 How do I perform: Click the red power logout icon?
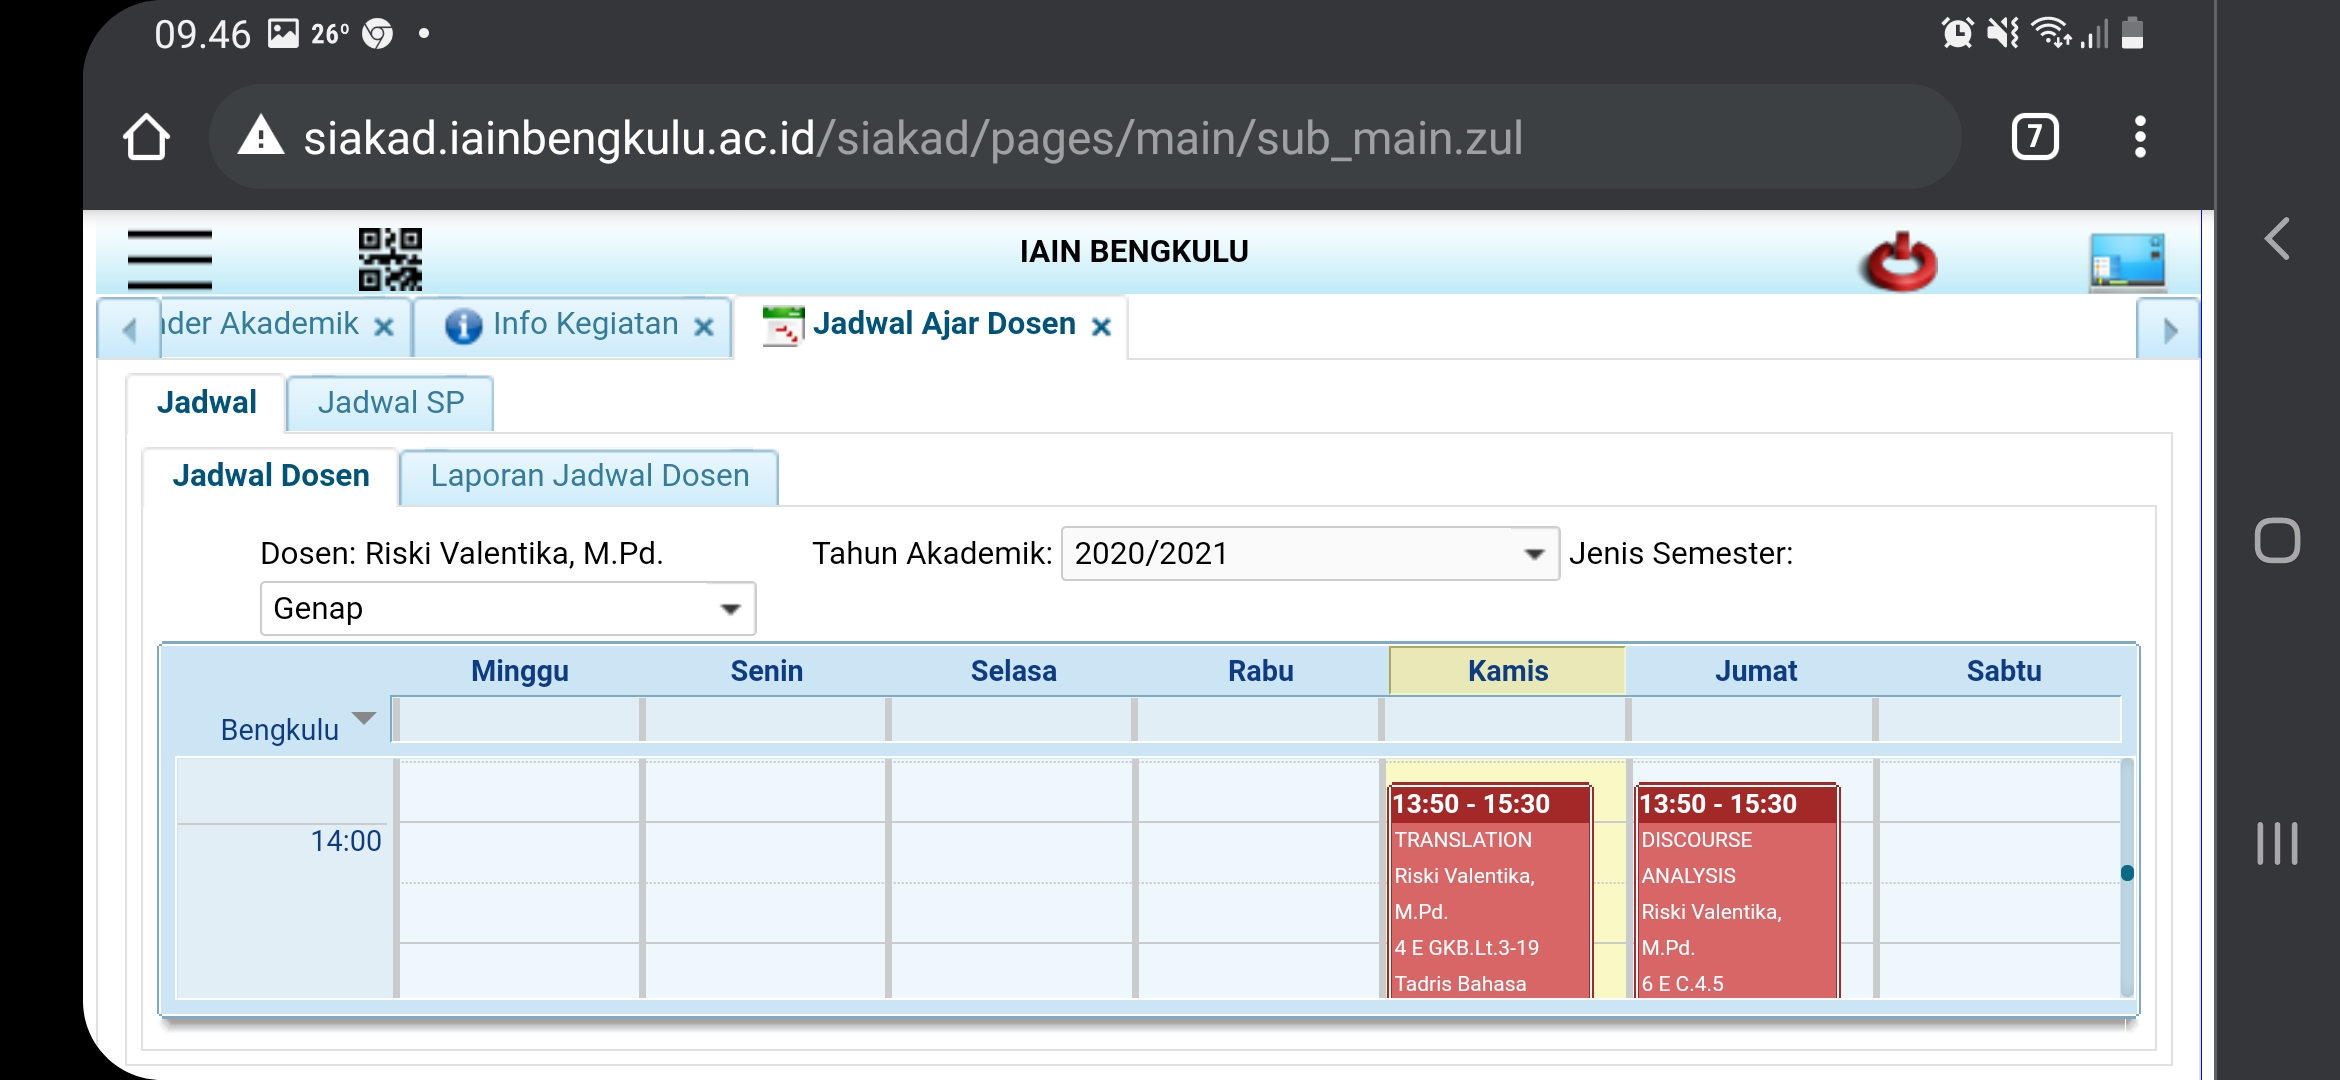[x=1898, y=263]
